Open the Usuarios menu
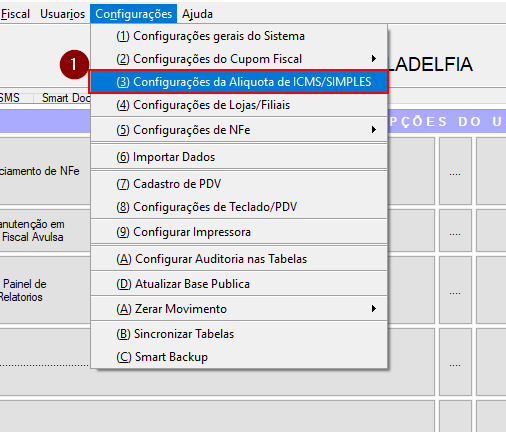This screenshot has width=506, height=432. click(x=62, y=14)
